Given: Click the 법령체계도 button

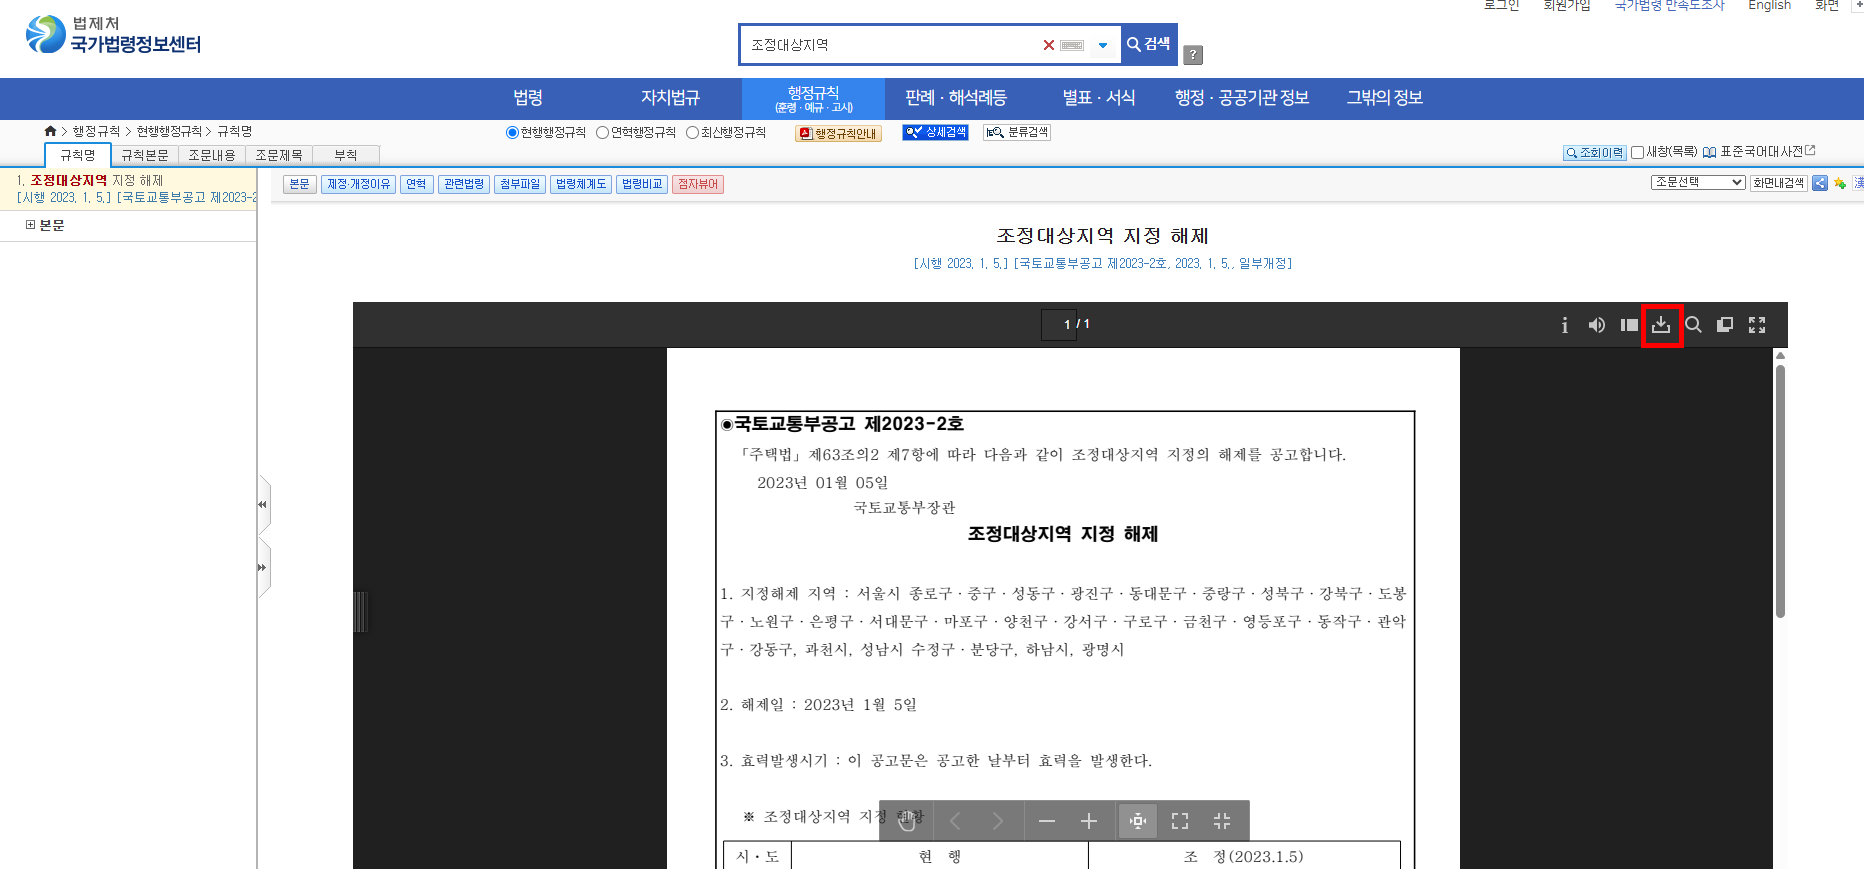Looking at the screenshot, I should [x=581, y=184].
